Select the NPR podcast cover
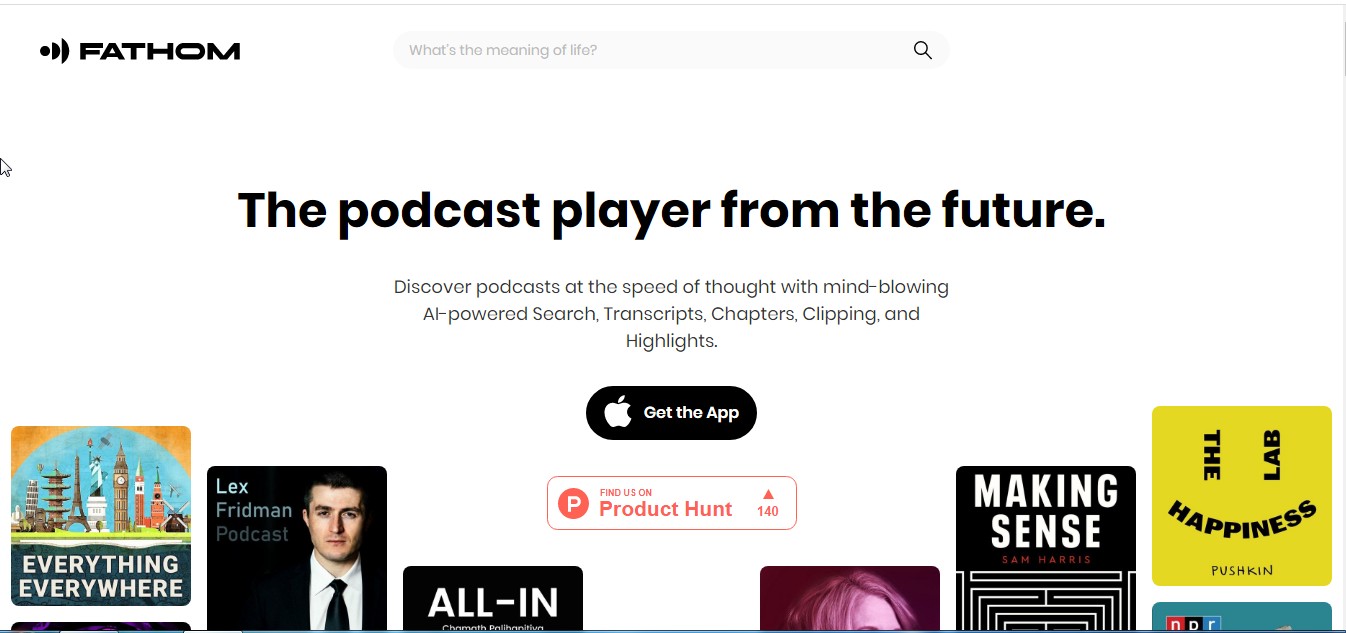This screenshot has height=633, width=1346. 1242,616
